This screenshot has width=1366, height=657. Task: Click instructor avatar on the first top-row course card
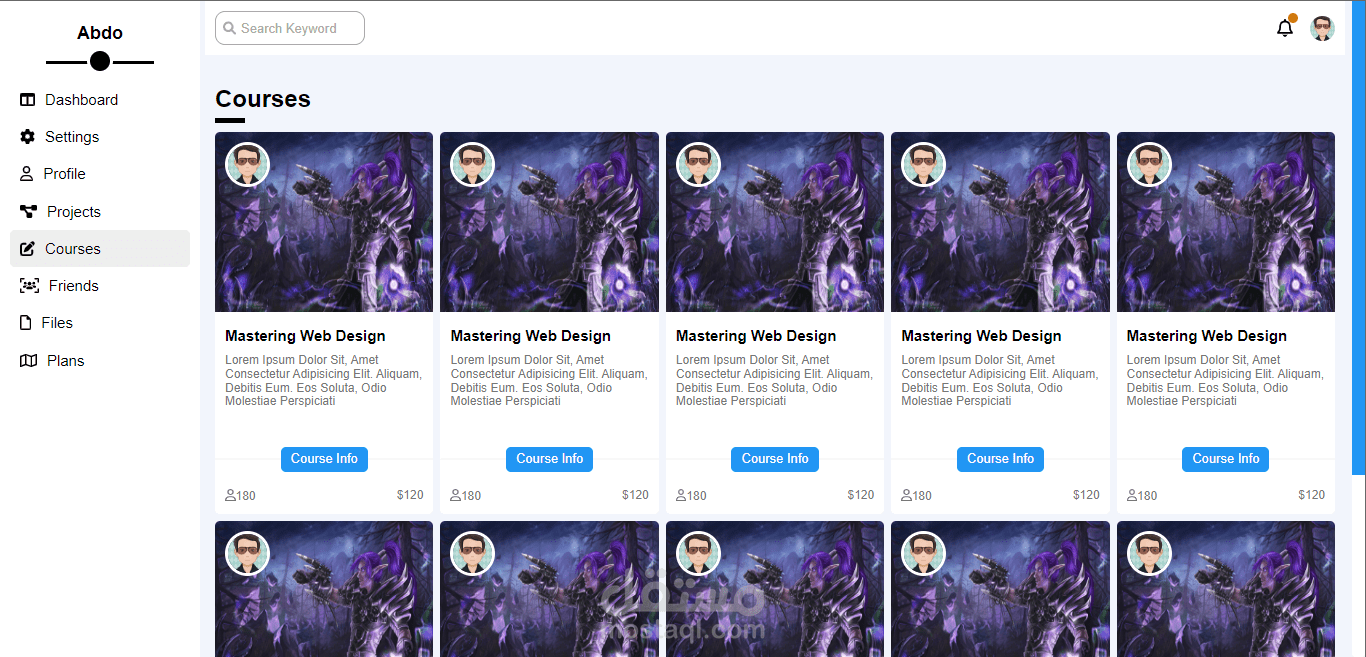tap(247, 164)
